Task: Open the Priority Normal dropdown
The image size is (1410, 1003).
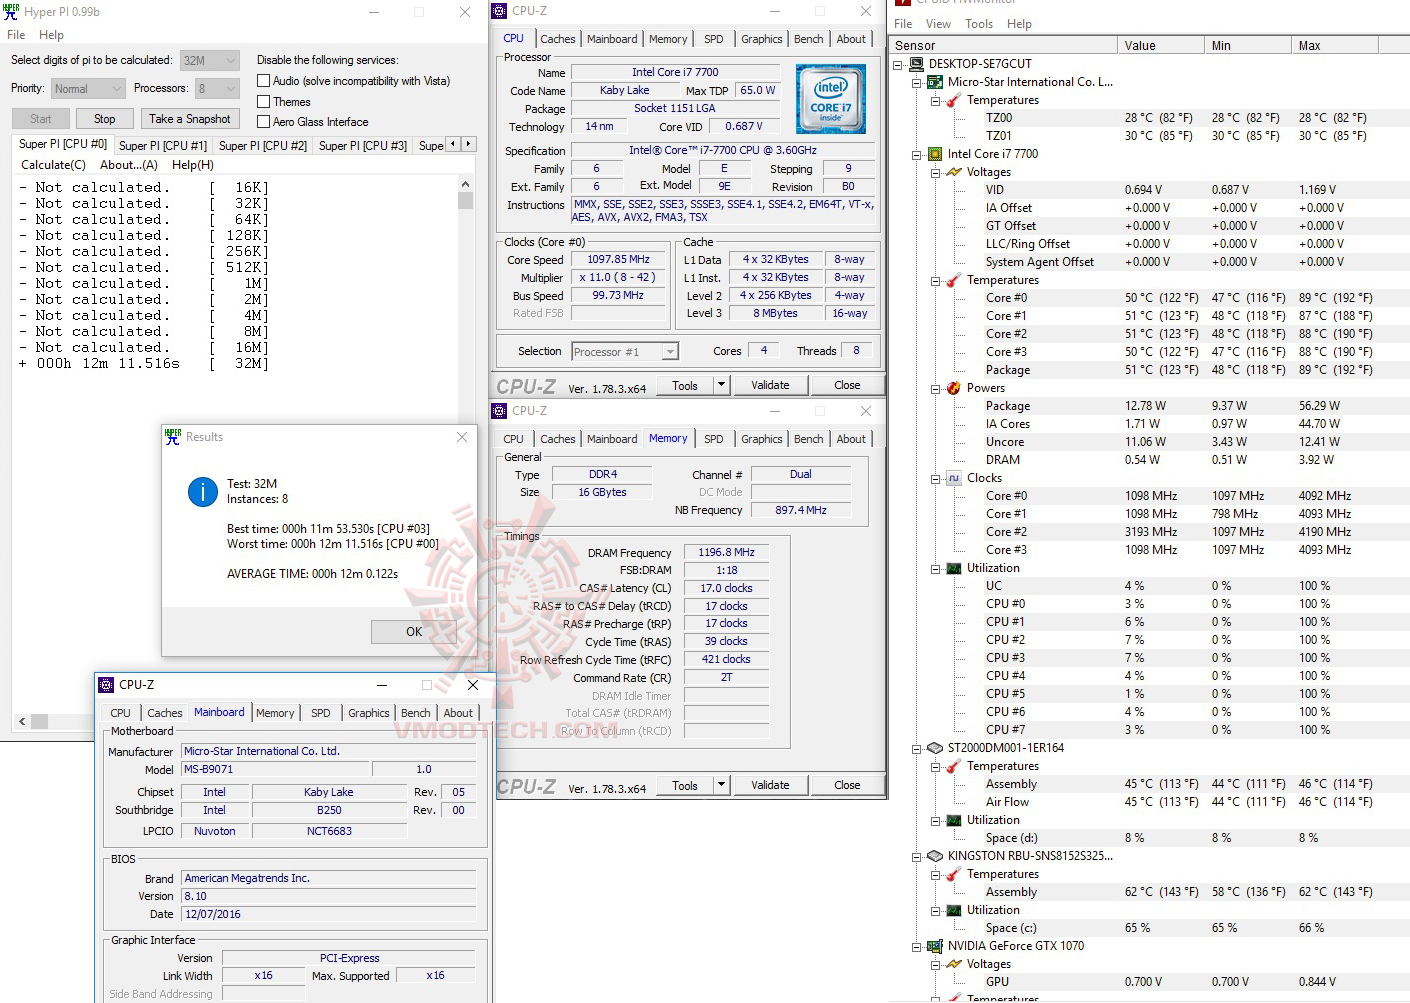Action: tap(88, 89)
